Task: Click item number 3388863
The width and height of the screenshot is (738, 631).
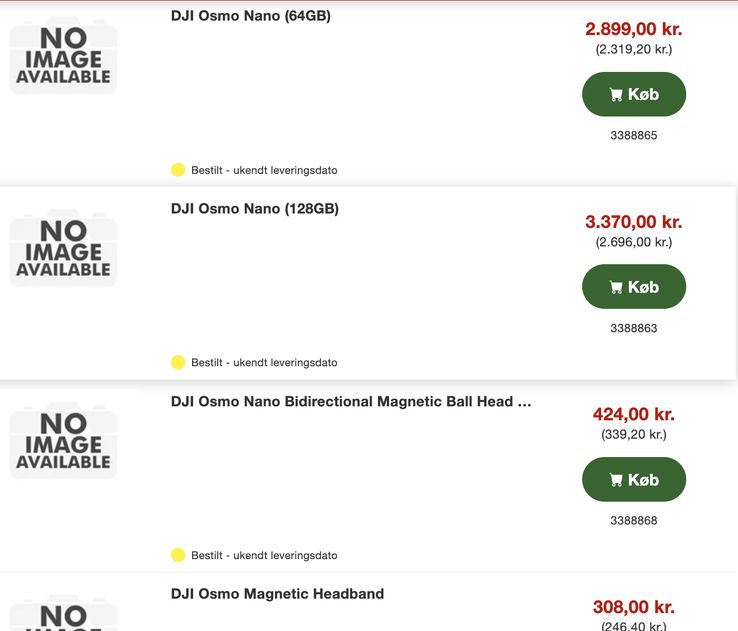Action: [x=634, y=328]
